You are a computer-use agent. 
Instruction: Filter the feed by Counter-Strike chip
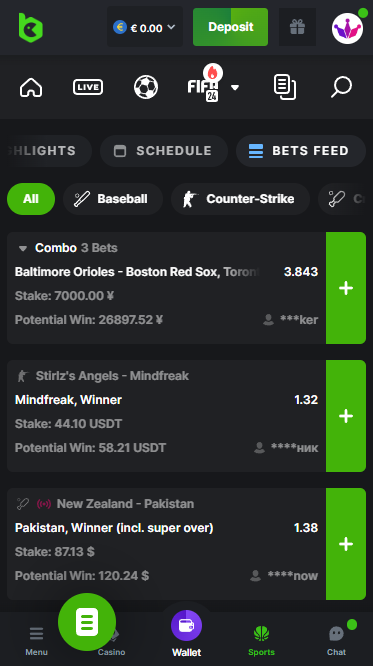[240, 199]
